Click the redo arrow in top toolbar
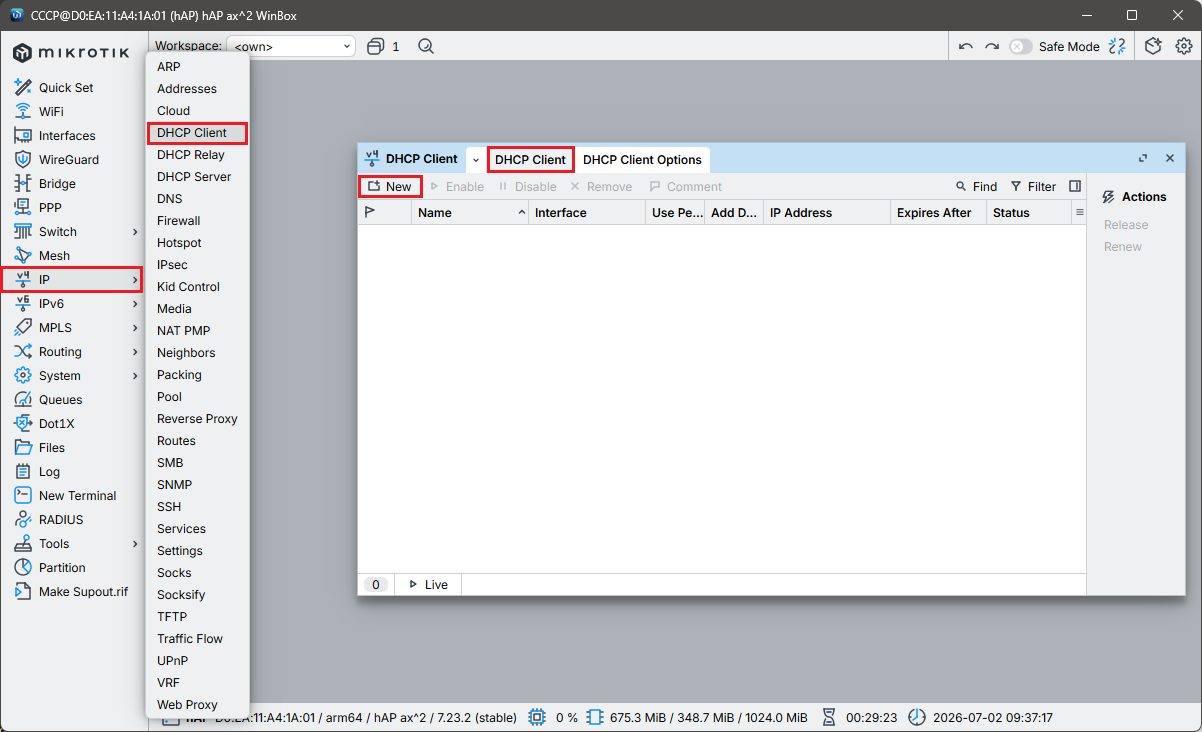 coord(992,46)
